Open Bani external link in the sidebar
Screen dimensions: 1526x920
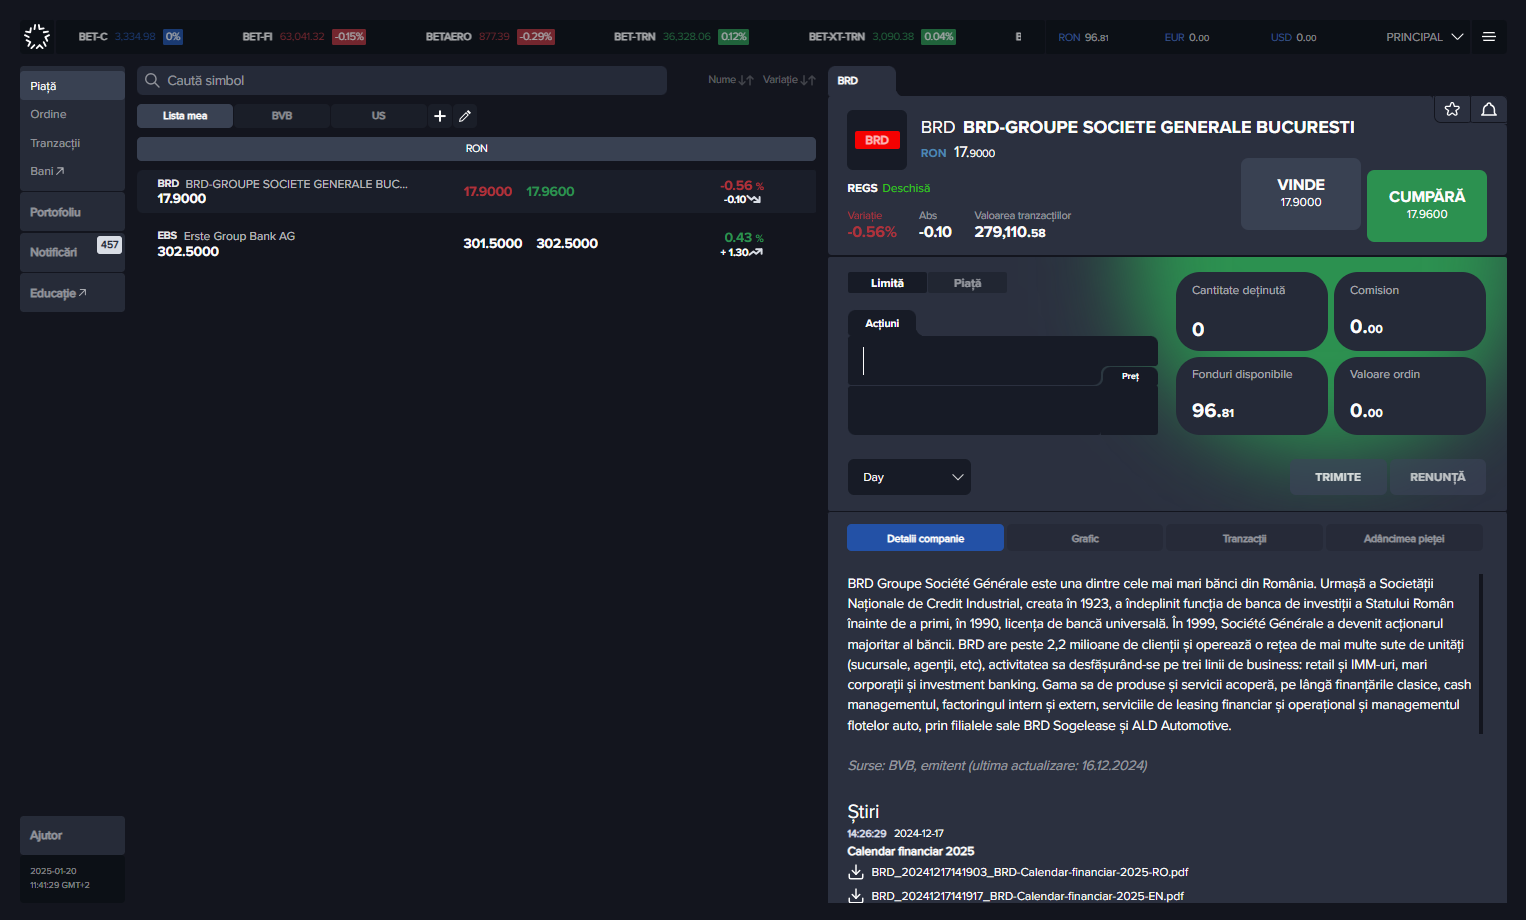coord(72,171)
